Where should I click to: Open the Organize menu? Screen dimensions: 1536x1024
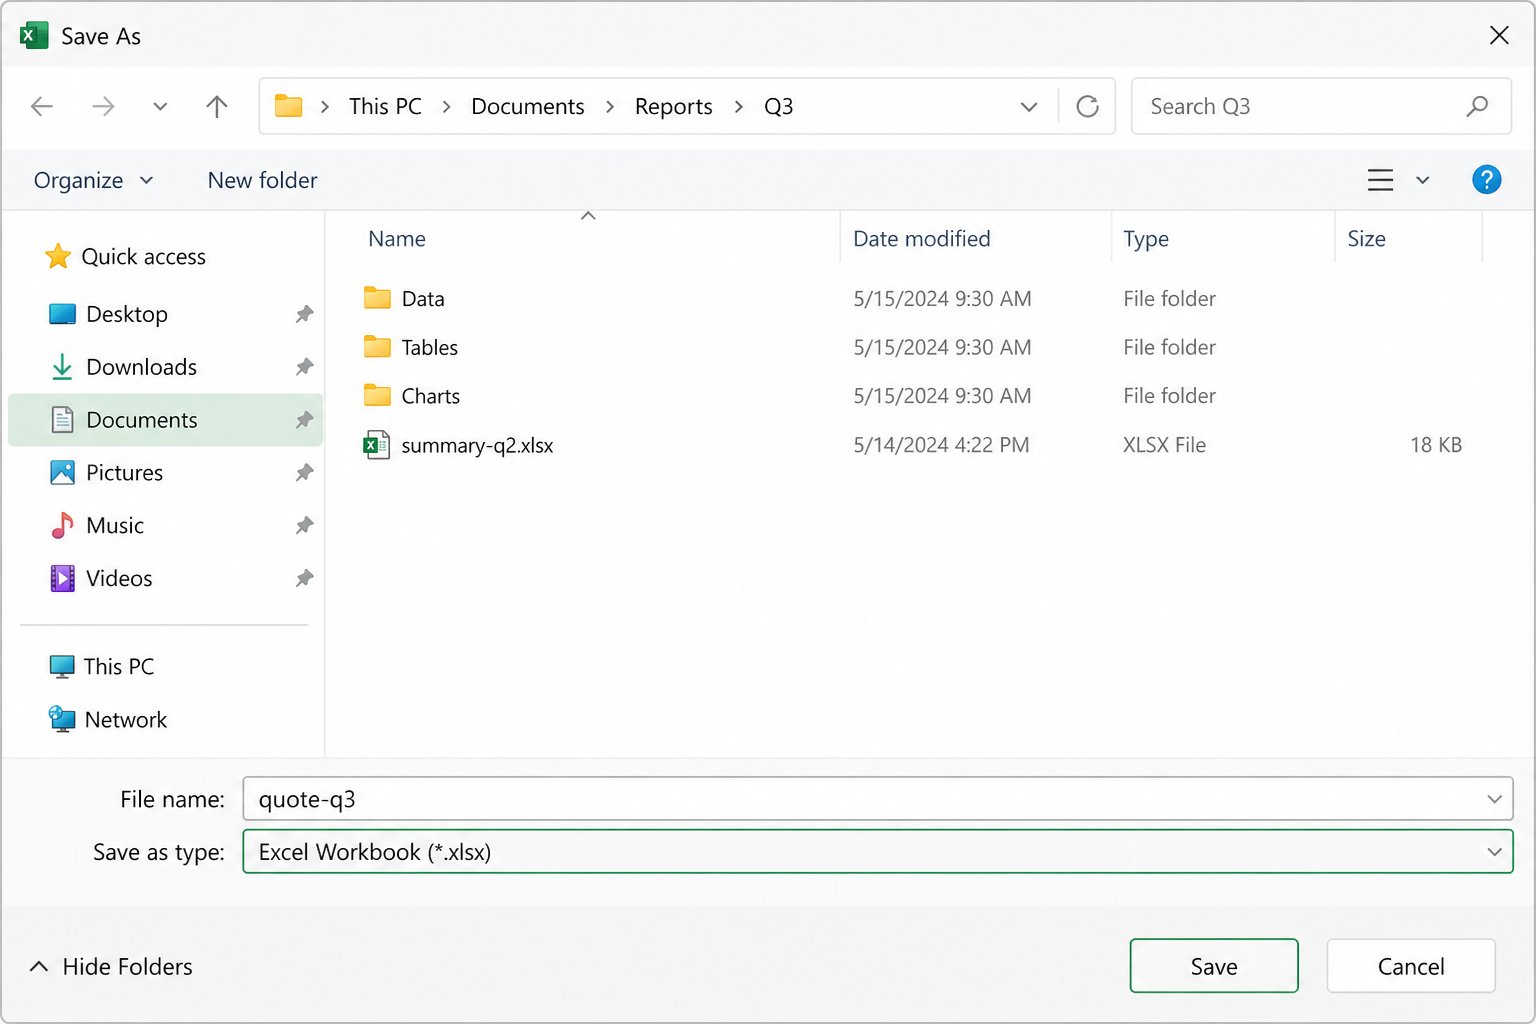[x=93, y=180]
